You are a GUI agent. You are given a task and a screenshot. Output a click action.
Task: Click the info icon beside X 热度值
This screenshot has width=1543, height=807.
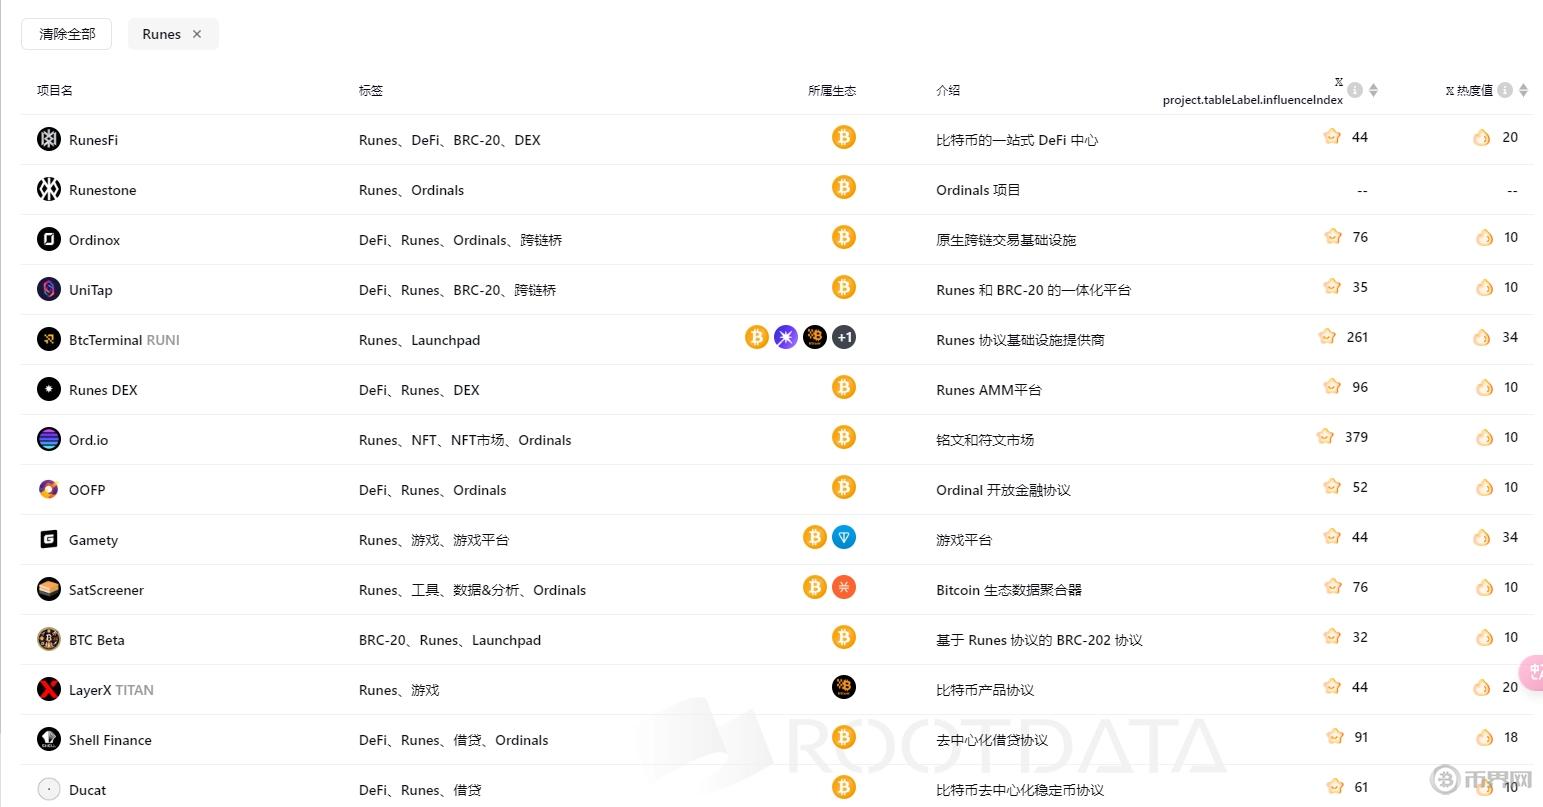tap(1505, 90)
